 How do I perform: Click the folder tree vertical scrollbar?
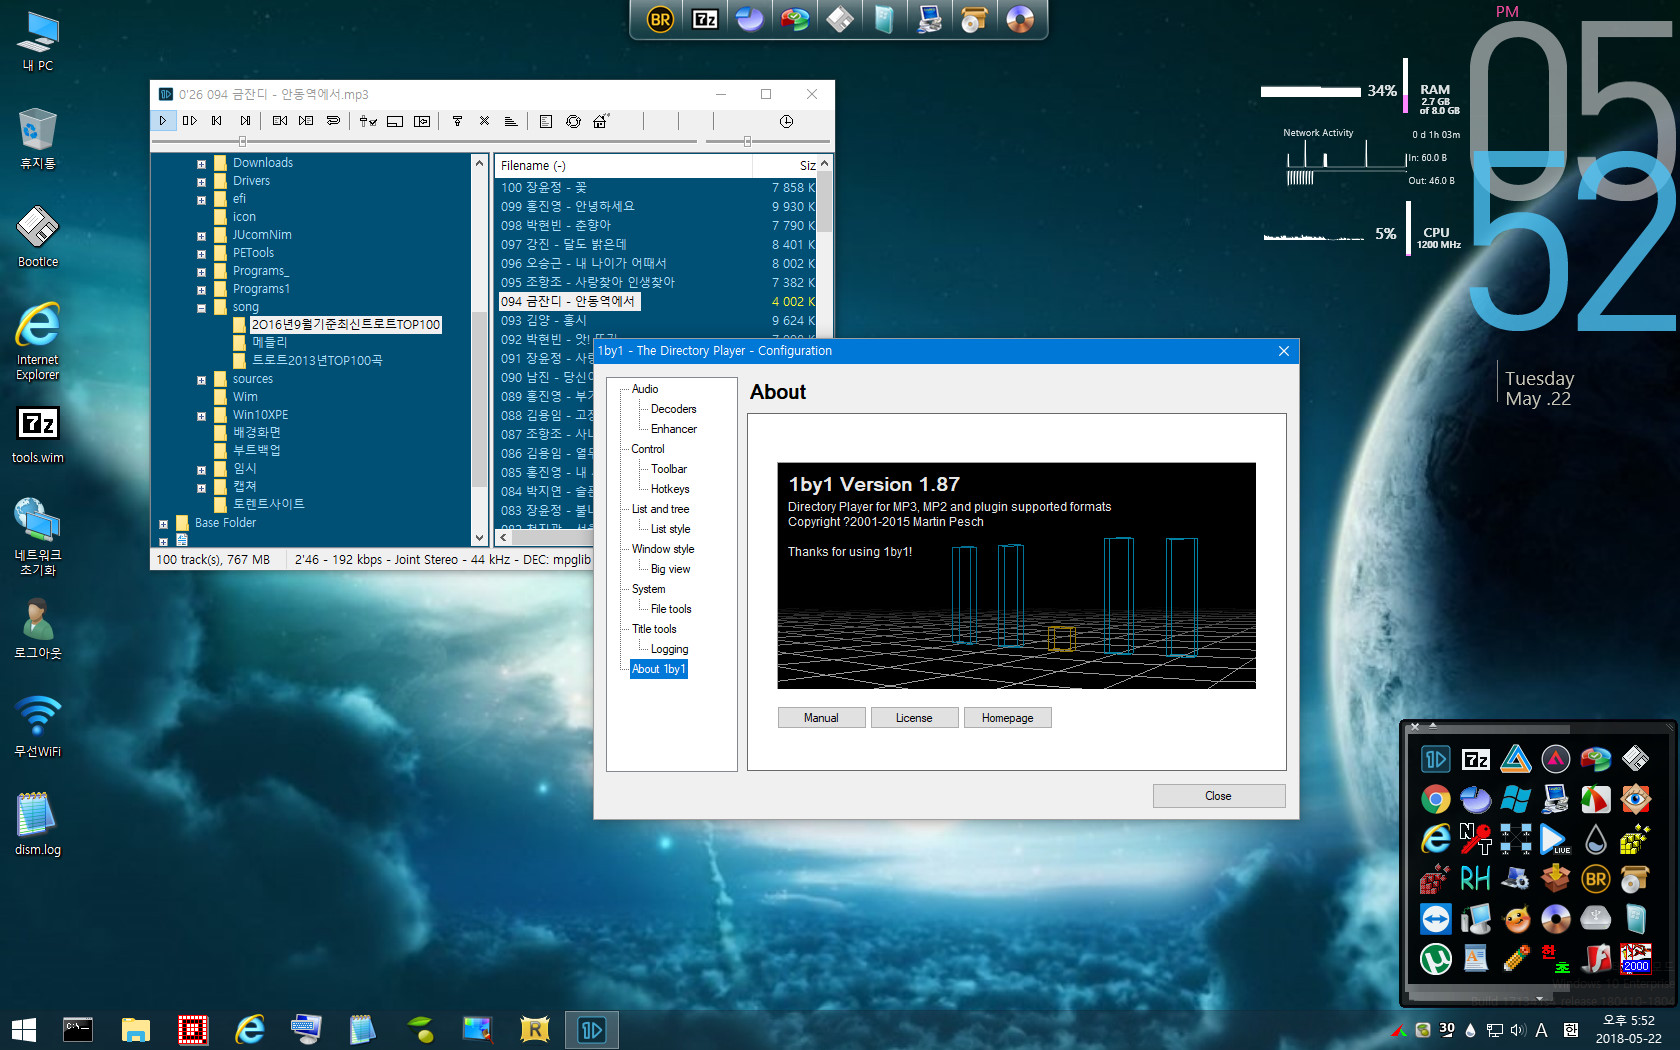point(479,348)
